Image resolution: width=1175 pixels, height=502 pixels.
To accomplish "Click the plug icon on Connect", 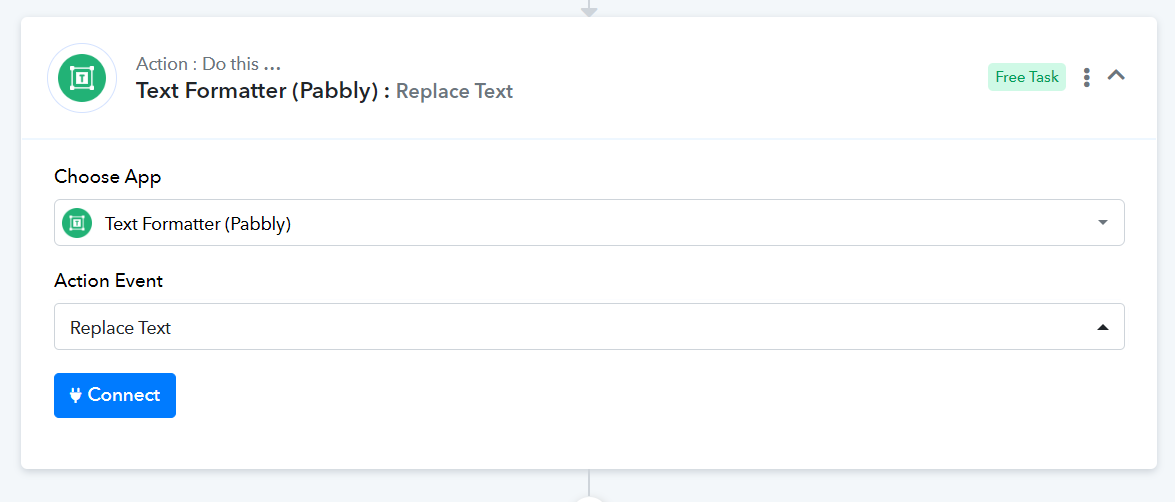I will point(76,395).
